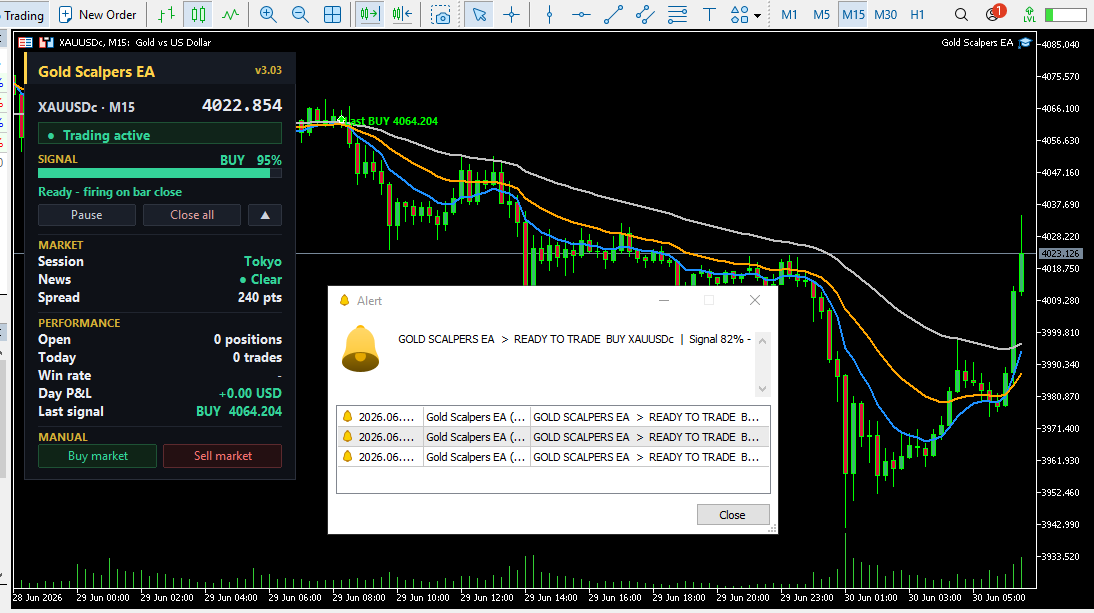The width and height of the screenshot is (1094, 613).
Task: Click the Last BUY 4064.204 chart label
Action: [x=392, y=121]
